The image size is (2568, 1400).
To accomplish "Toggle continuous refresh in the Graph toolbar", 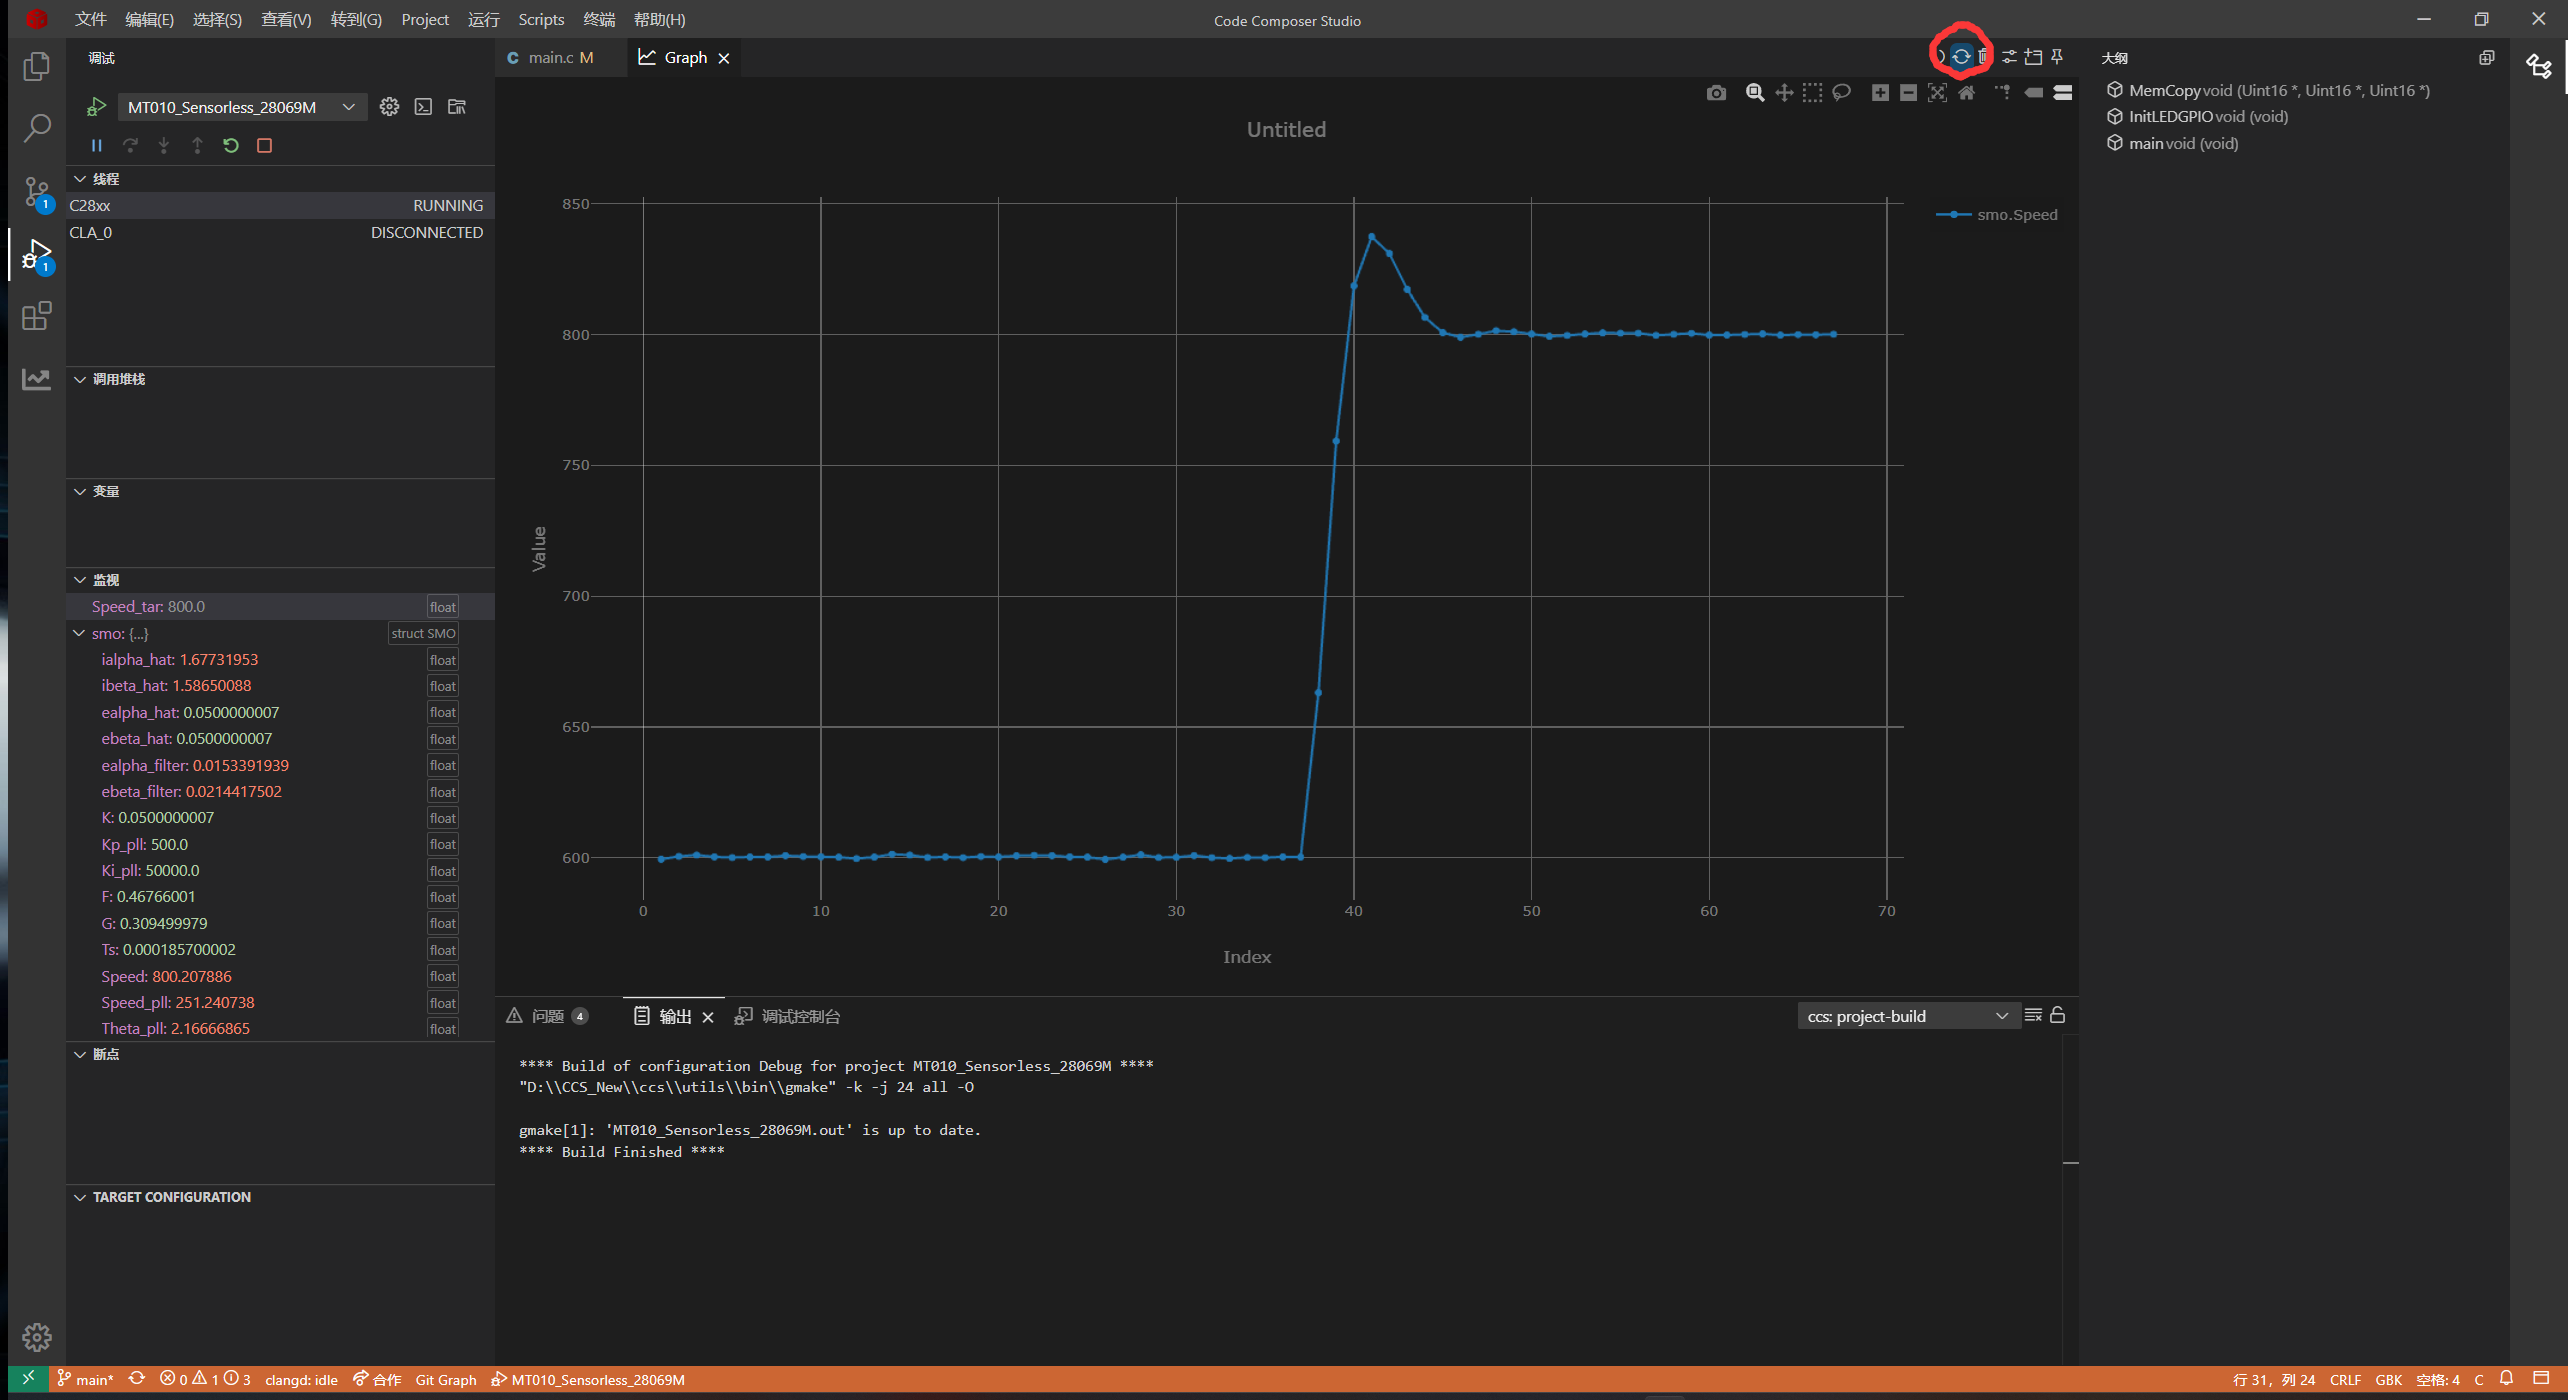I will pos(1960,57).
